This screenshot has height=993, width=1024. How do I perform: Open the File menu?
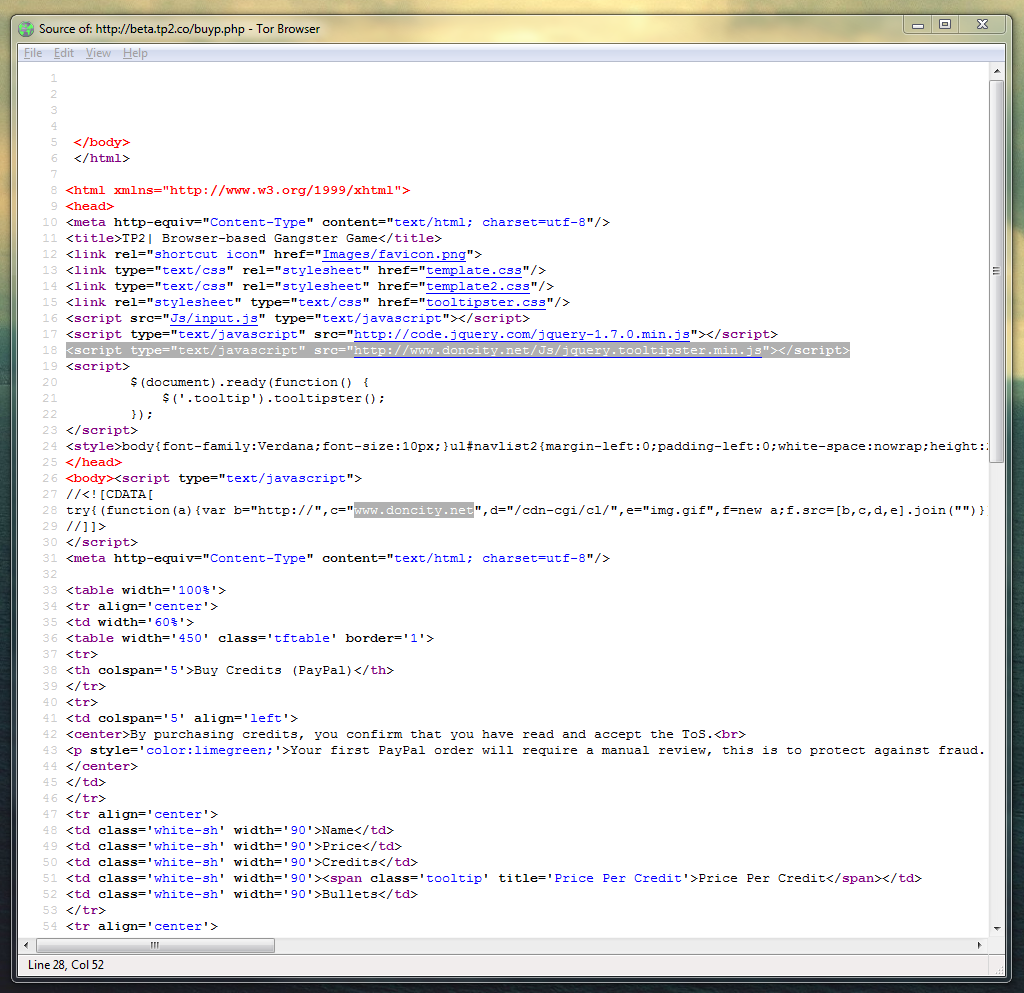pyautogui.click(x=33, y=53)
